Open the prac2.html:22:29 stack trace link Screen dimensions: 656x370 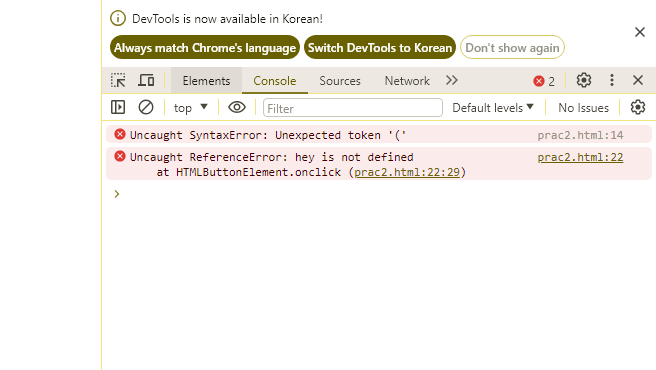(407, 172)
